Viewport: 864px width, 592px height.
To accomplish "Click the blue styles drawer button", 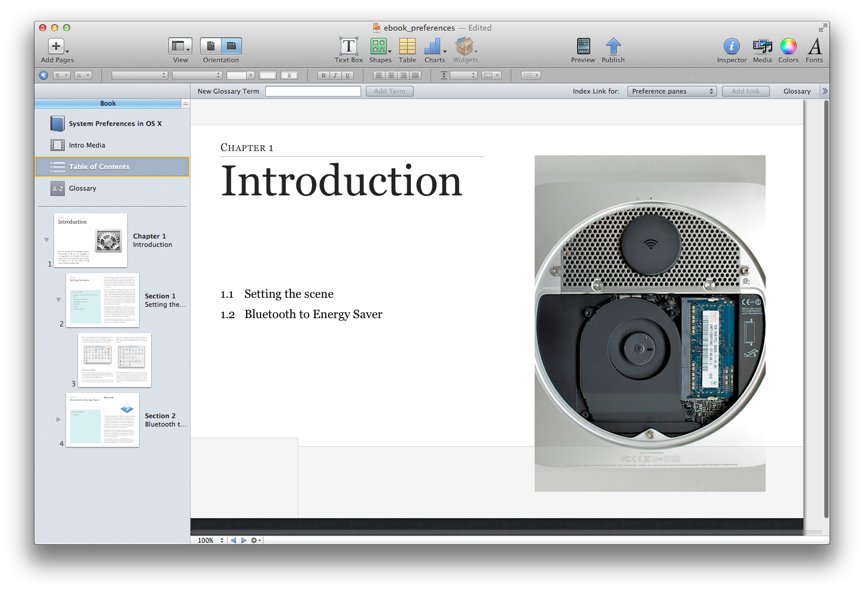I will point(44,75).
